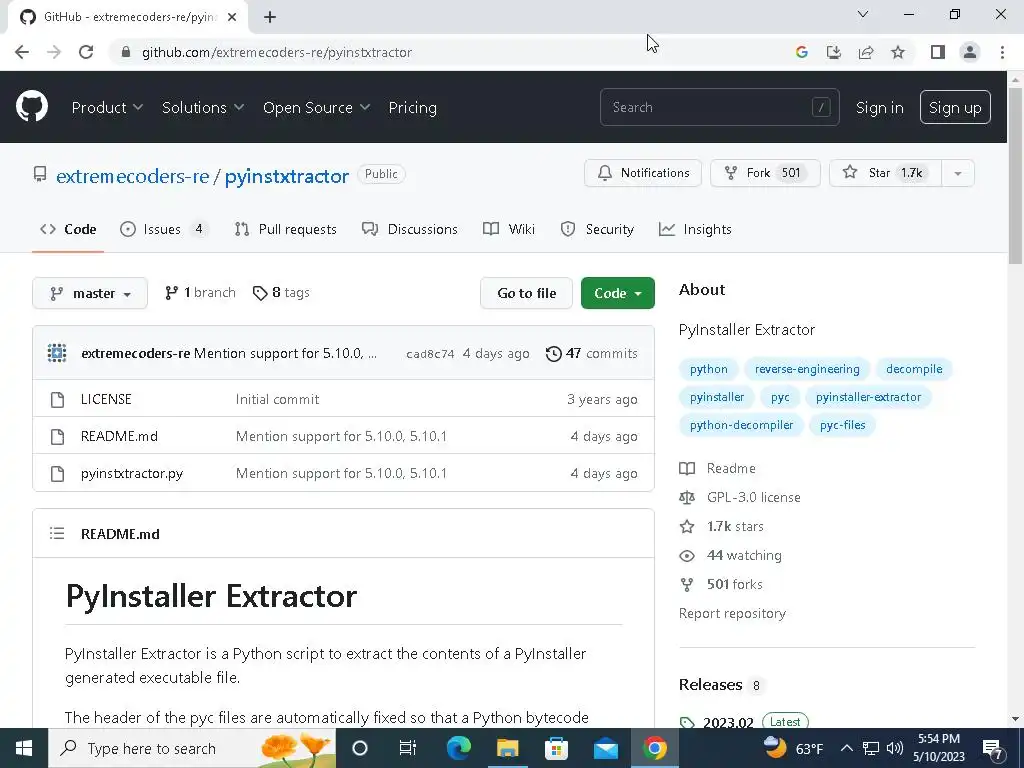View the 8 tags link
The image size is (1024, 768).
[281, 293]
